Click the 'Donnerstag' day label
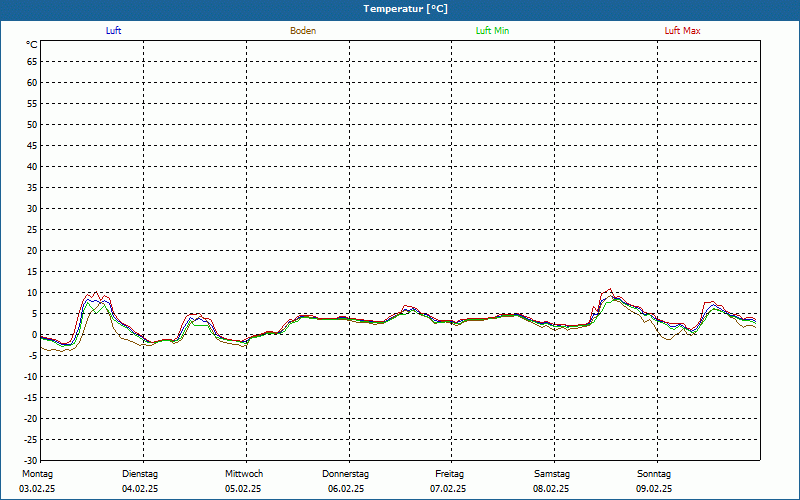The height and width of the screenshot is (500, 800). coord(345,474)
